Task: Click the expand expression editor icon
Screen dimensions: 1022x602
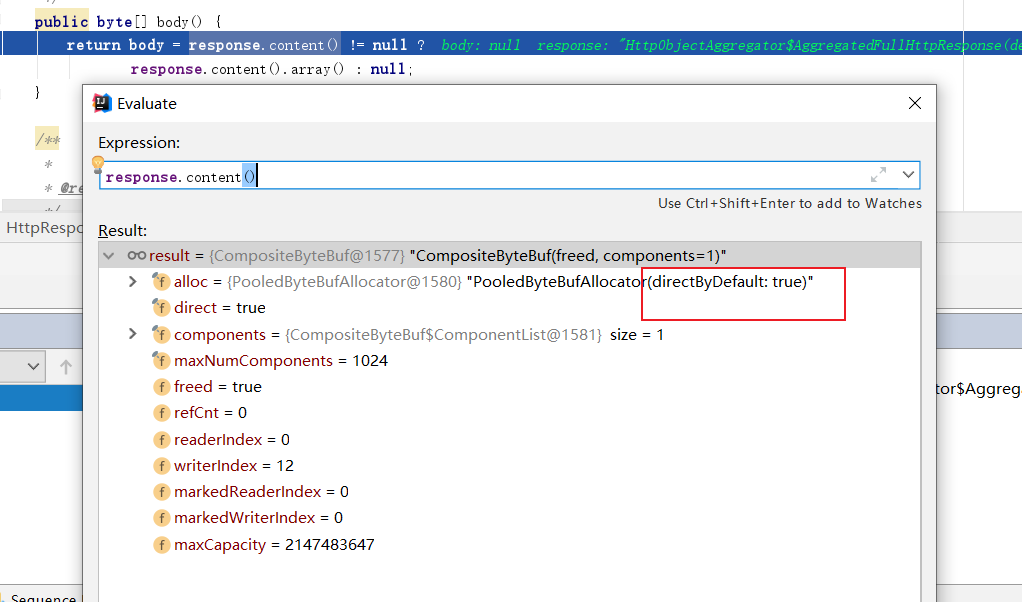Action: tap(878, 175)
